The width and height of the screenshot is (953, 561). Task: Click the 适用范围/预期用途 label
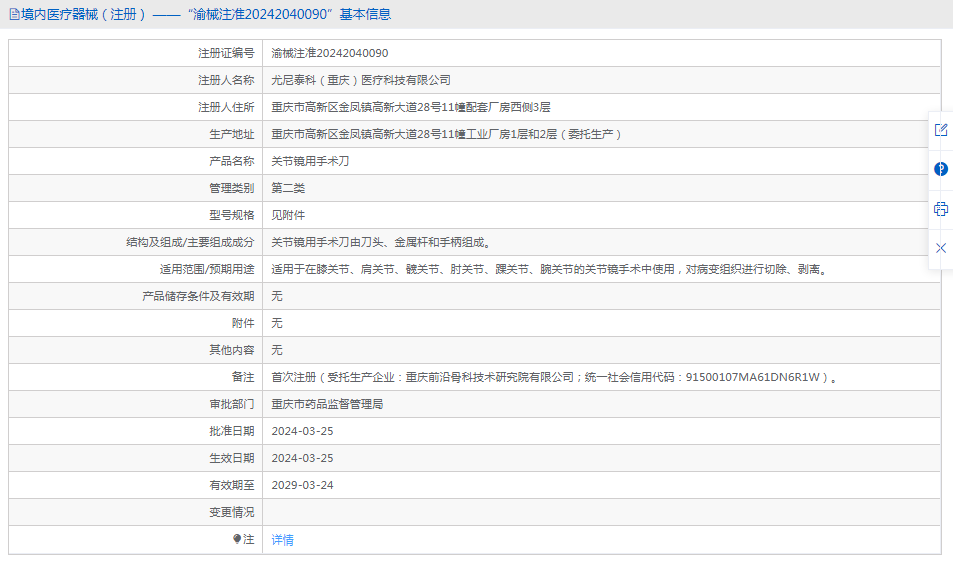207,269
